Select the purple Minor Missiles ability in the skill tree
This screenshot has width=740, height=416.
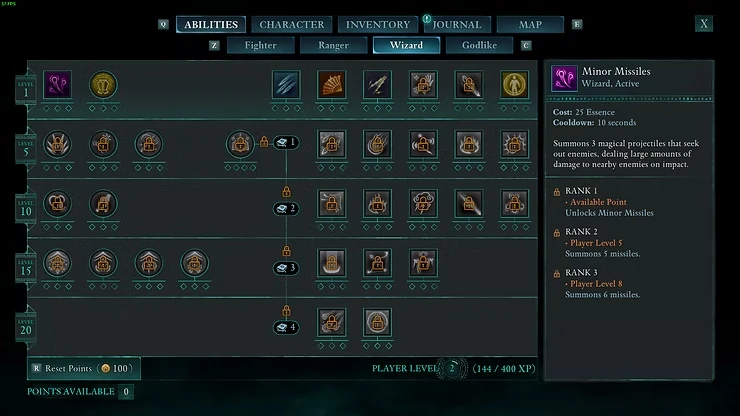[58, 85]
